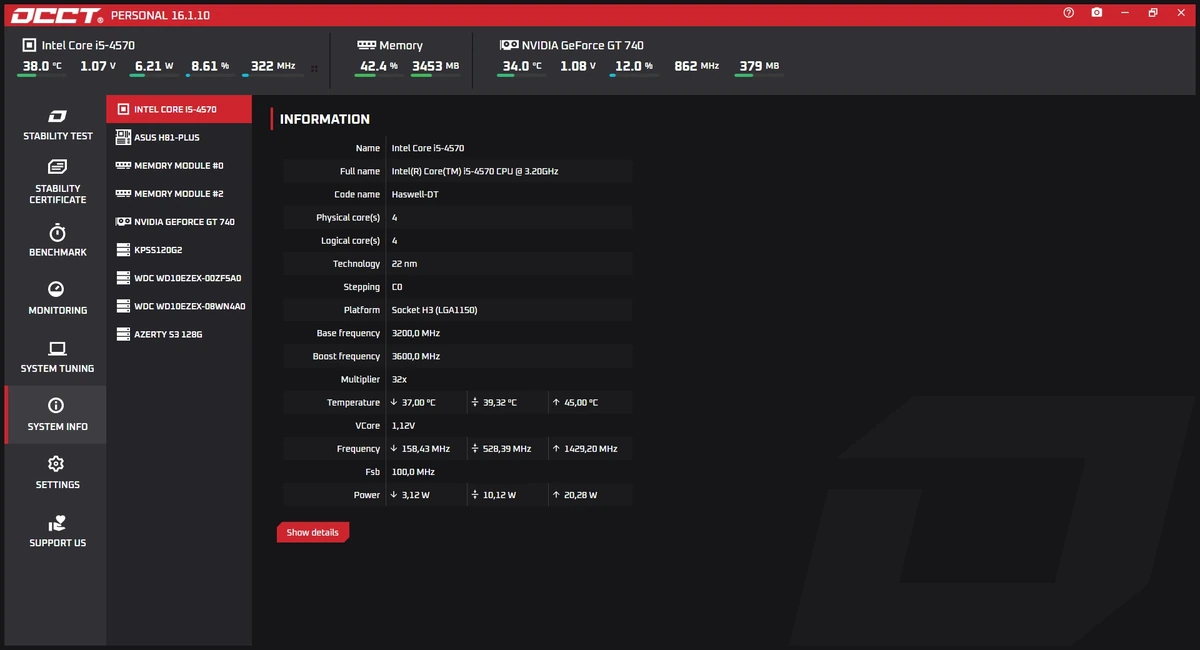Click the Platform value Socket H3 (LGA1150)
Viewport: 1200px width, 650px height.
(435, 310)
